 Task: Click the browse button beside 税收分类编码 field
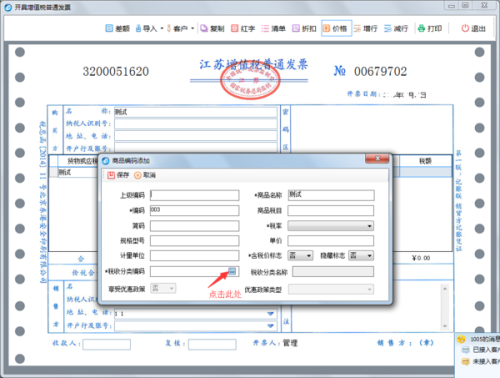(x=232, y=271)
